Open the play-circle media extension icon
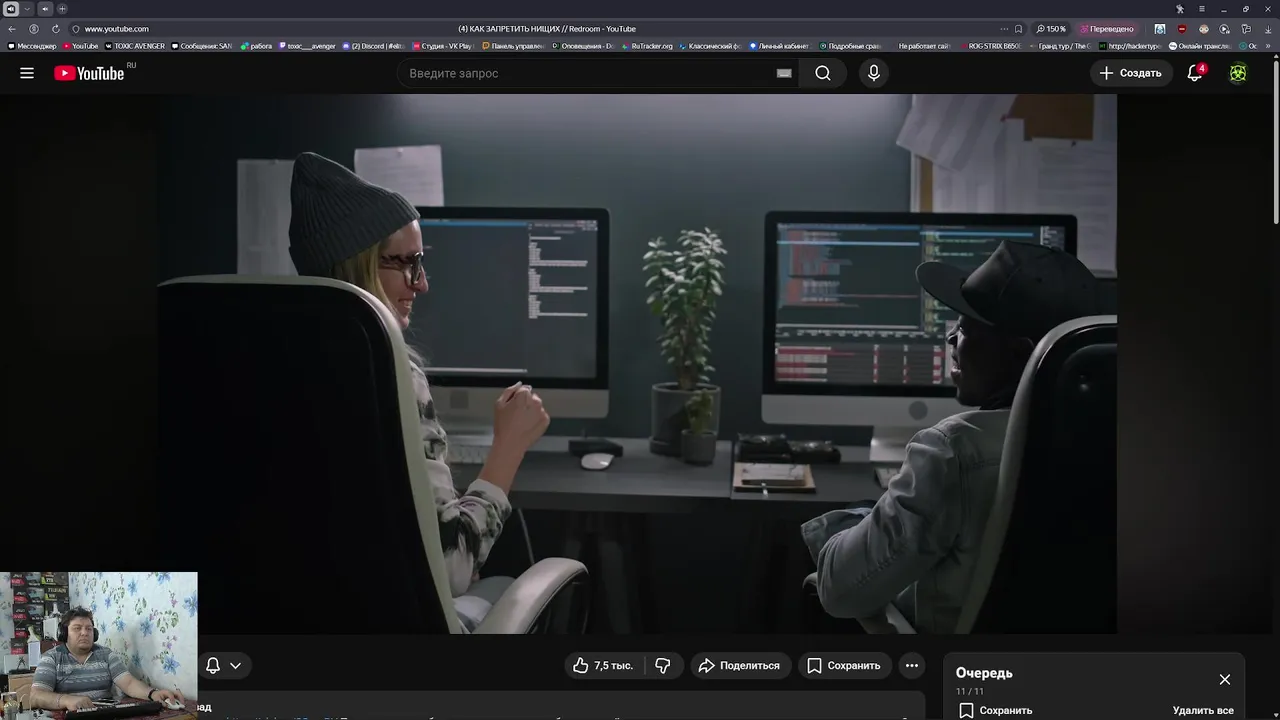Image resolution: width=1280 pixels, height=720 pixels. pyautogui.click(x=1225, y=29)
